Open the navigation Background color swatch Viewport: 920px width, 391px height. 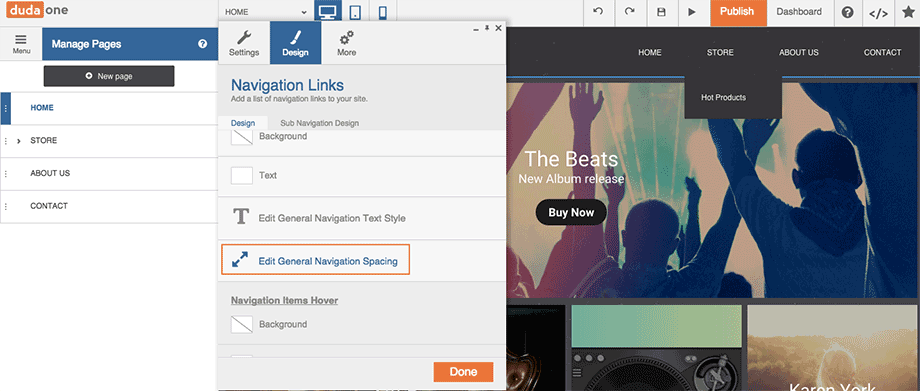[242, 136]
